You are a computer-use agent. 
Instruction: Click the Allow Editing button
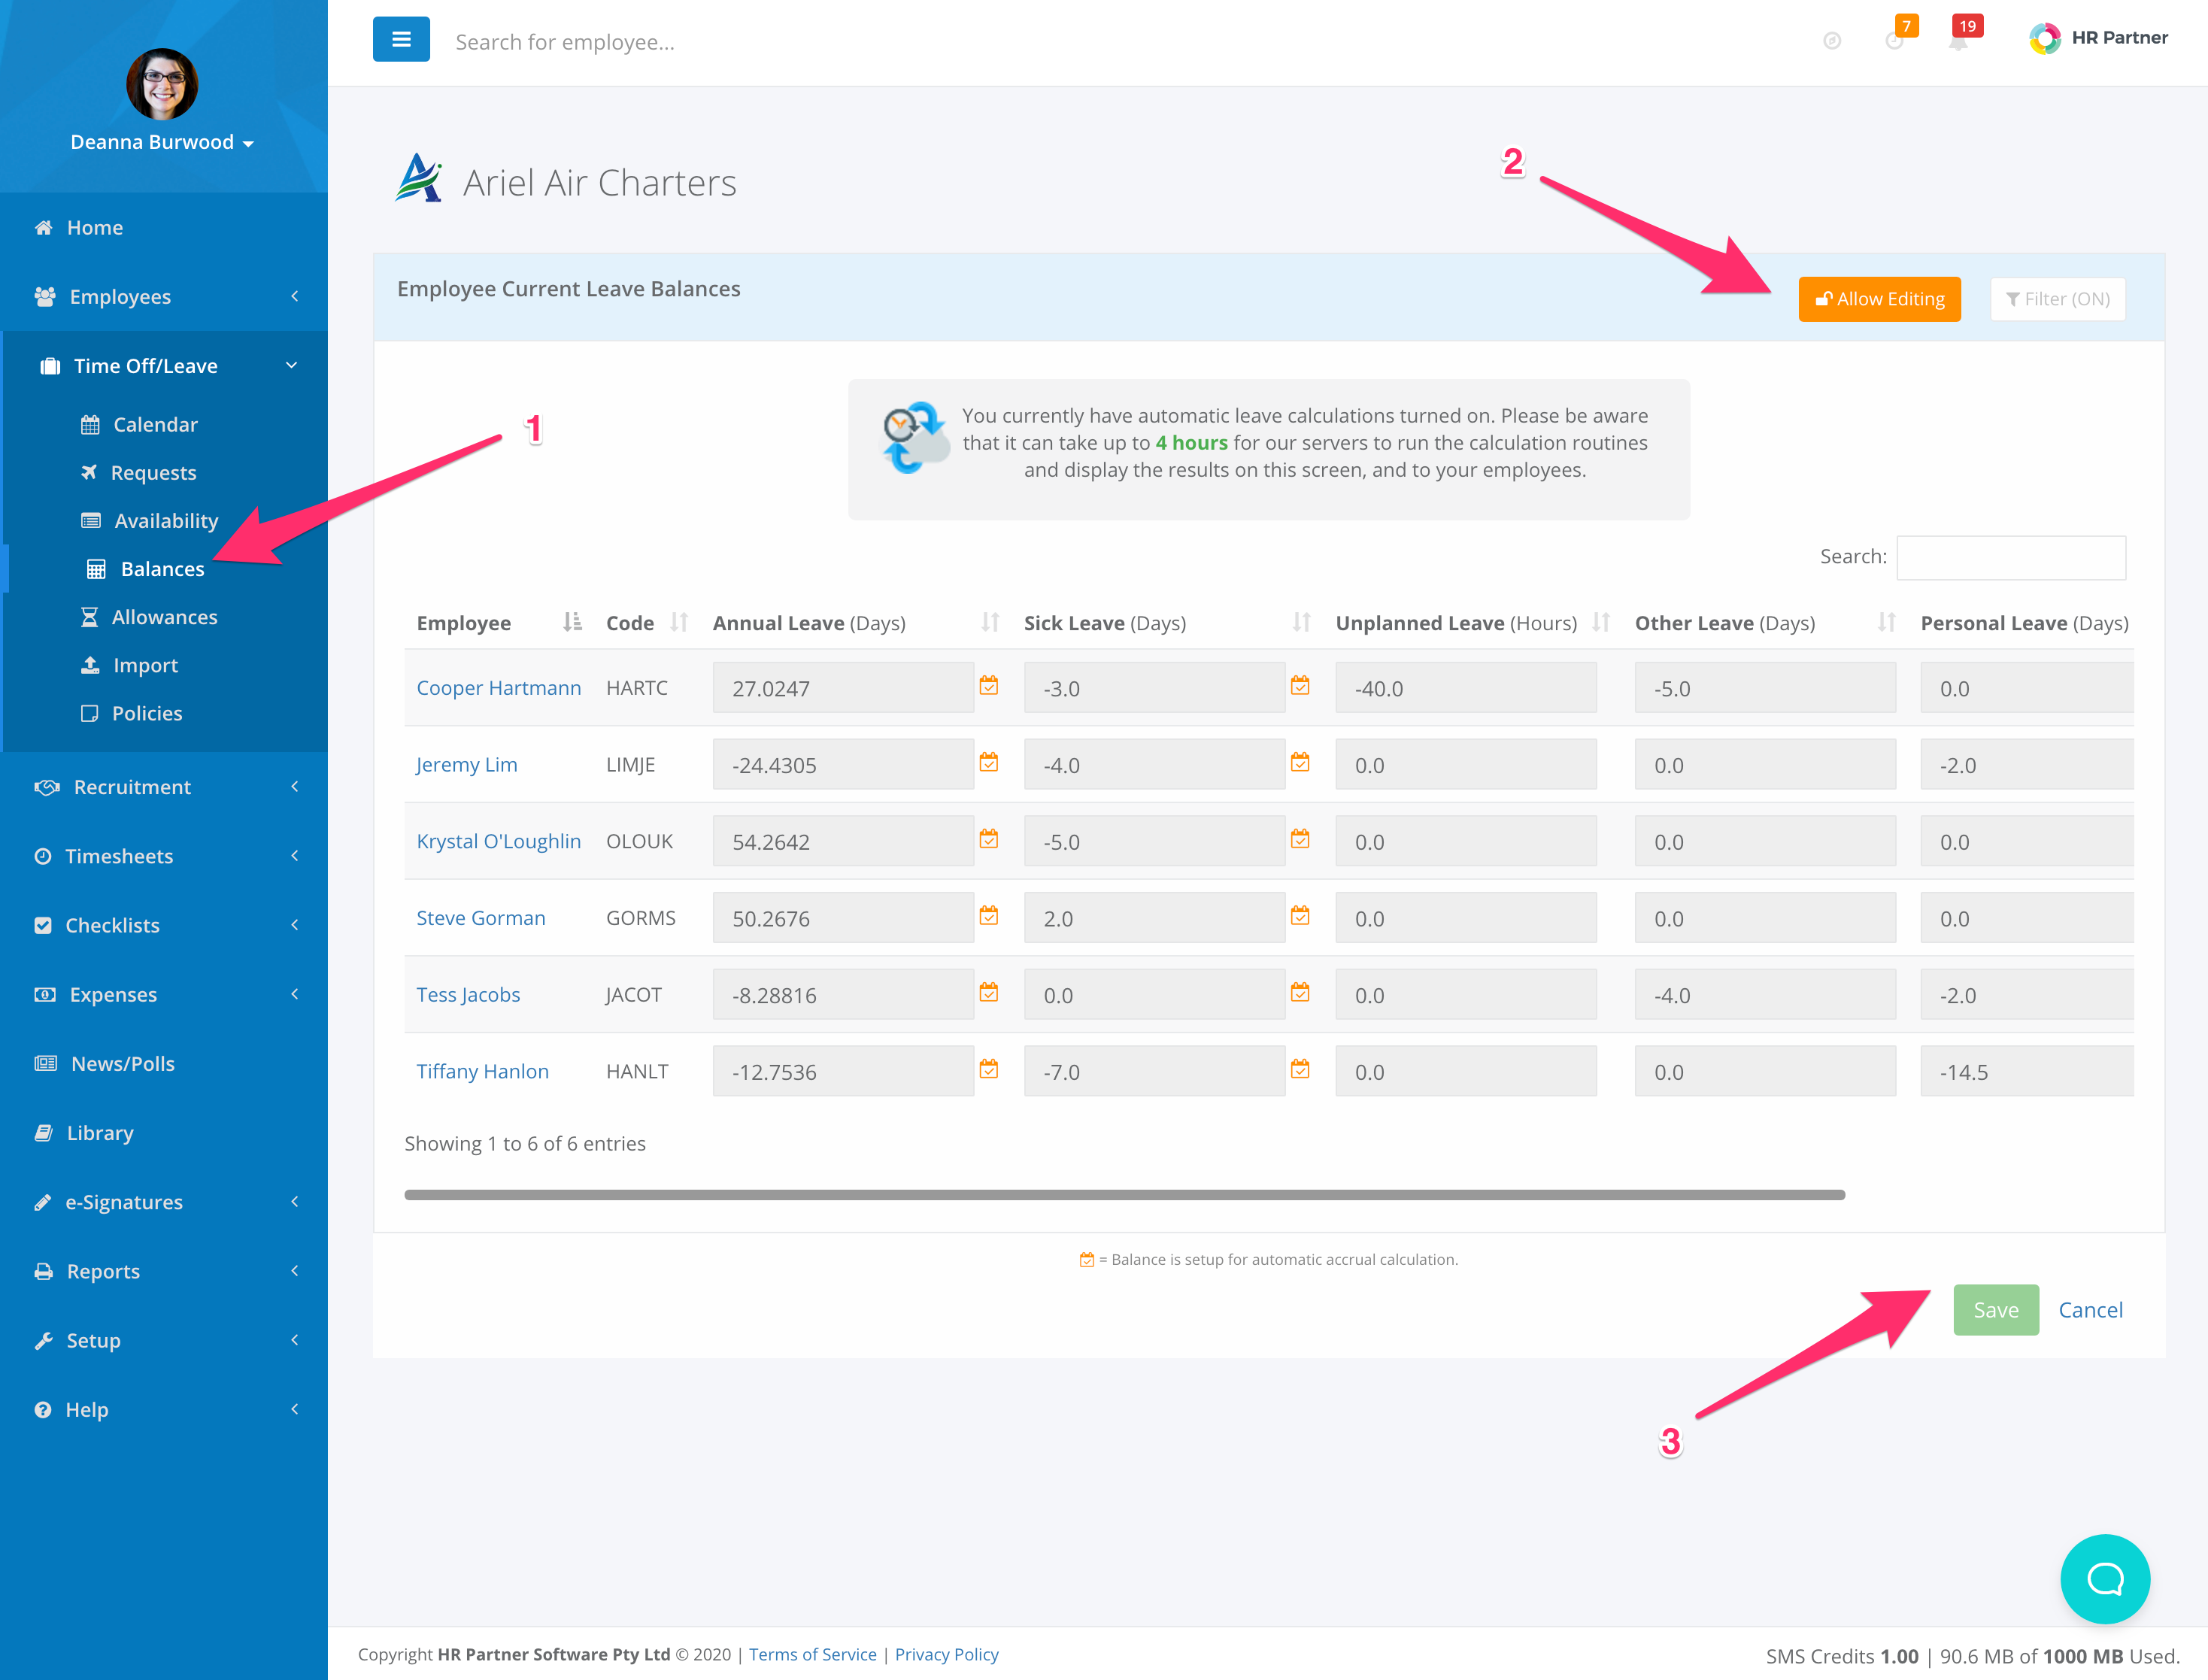1879,299
